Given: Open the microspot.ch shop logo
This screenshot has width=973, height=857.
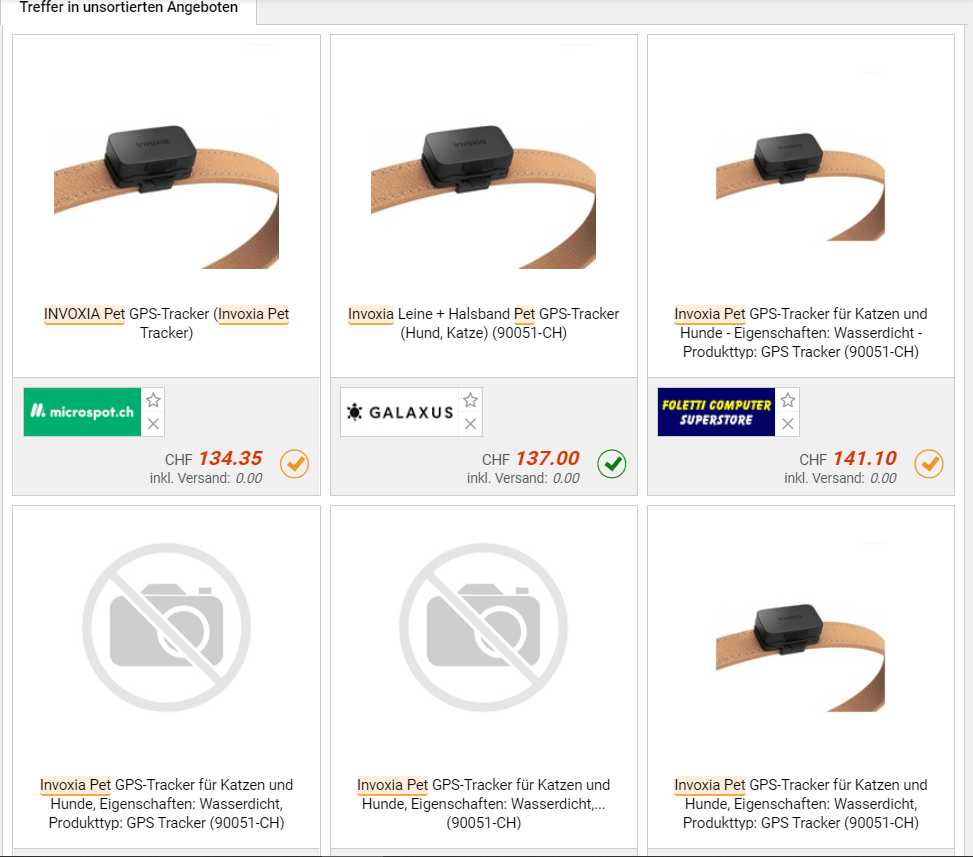Looking at the screenshot, I should pos(83,412).
